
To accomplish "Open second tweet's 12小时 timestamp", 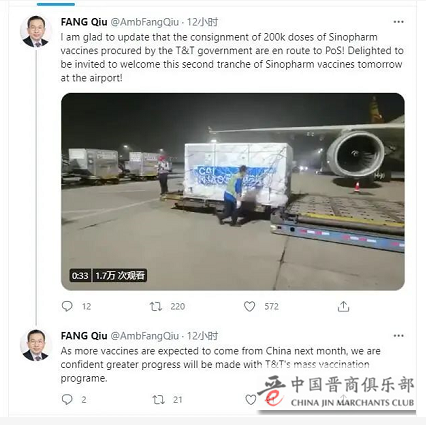I will coord(202,336).
